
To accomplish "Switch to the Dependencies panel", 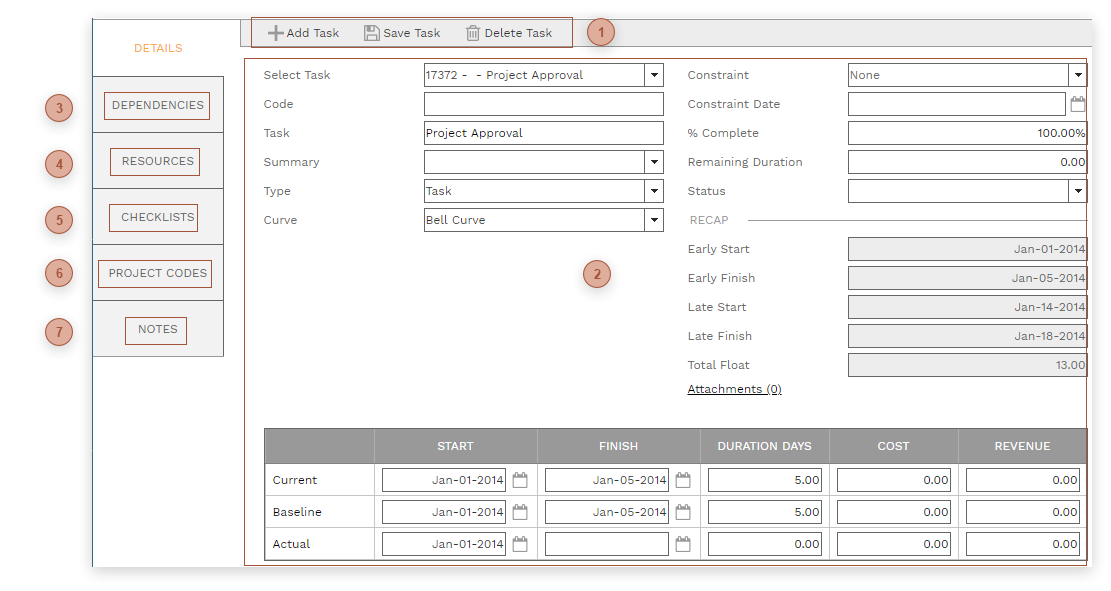I will [x=155, y=105].
